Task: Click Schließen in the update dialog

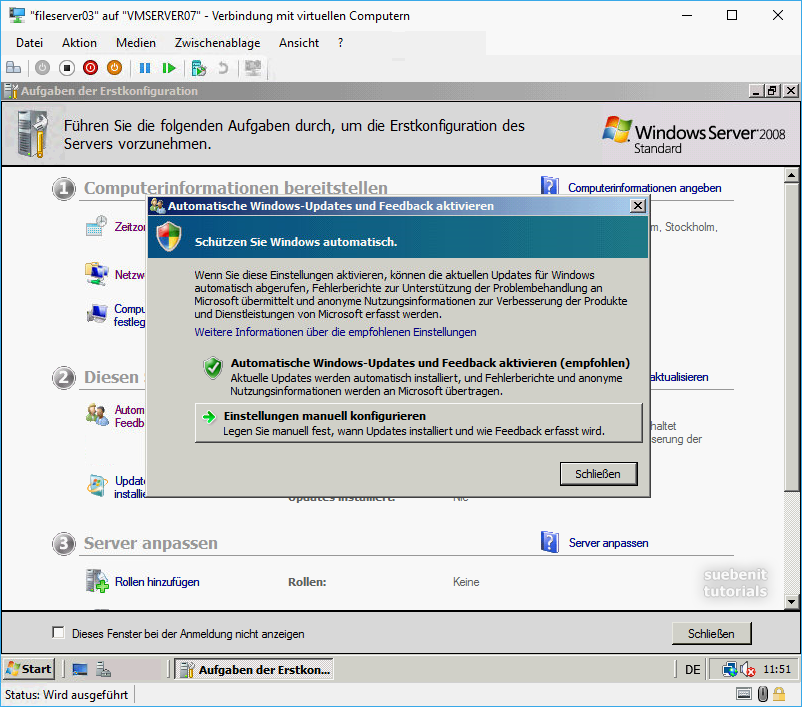Action: tap(598, 474)
